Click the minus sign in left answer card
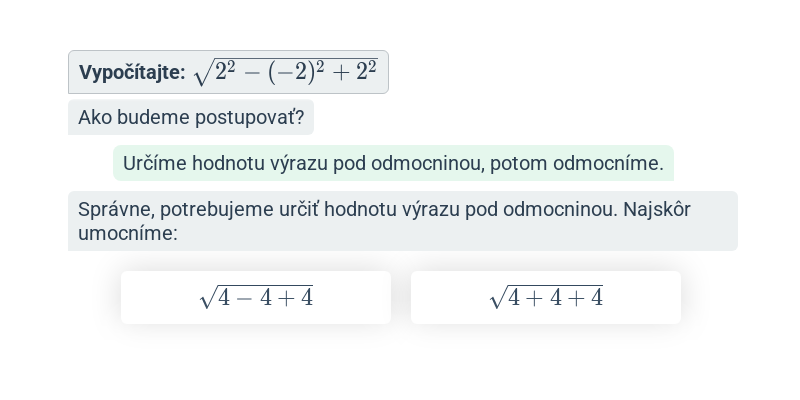 245,298
